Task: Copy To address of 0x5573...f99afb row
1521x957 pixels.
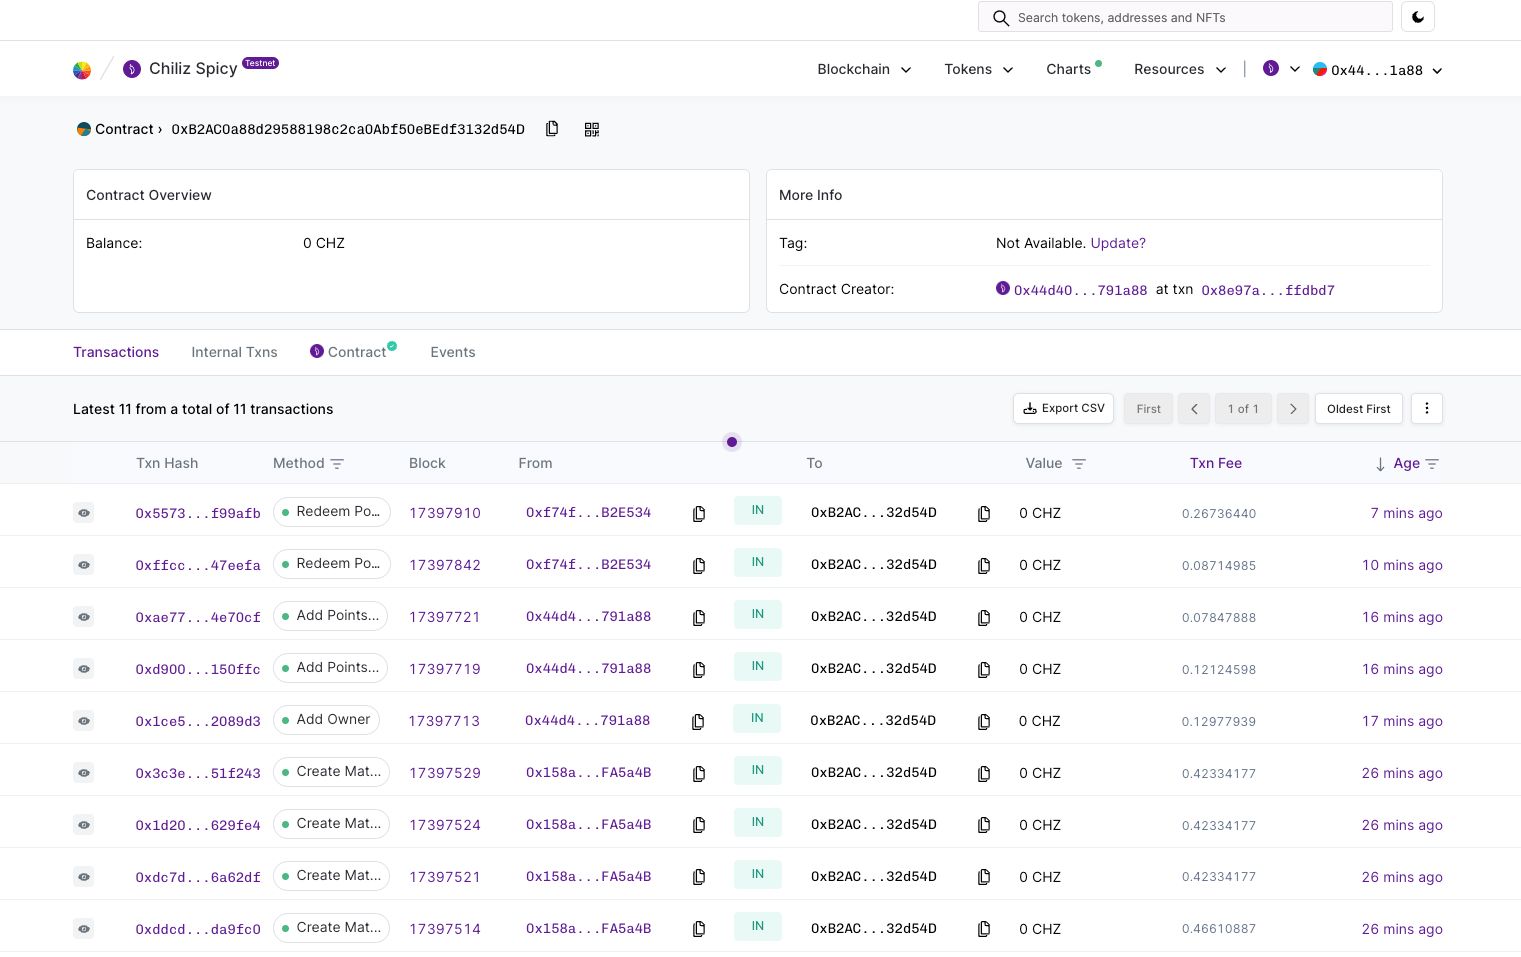Action: [x=984, y=513]
